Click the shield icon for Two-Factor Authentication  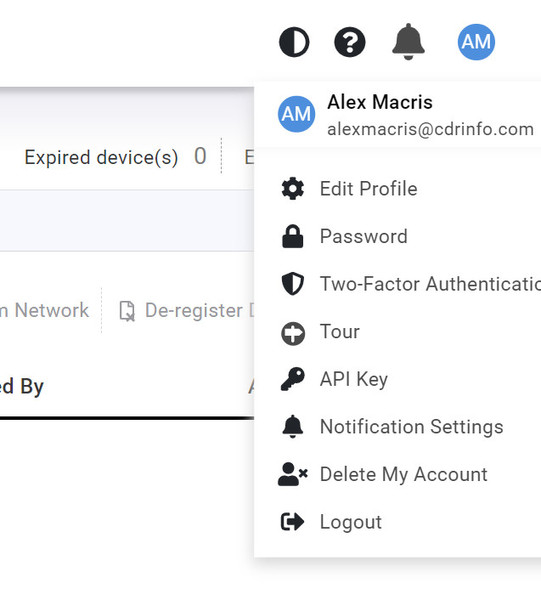click(x=293, y=284)
